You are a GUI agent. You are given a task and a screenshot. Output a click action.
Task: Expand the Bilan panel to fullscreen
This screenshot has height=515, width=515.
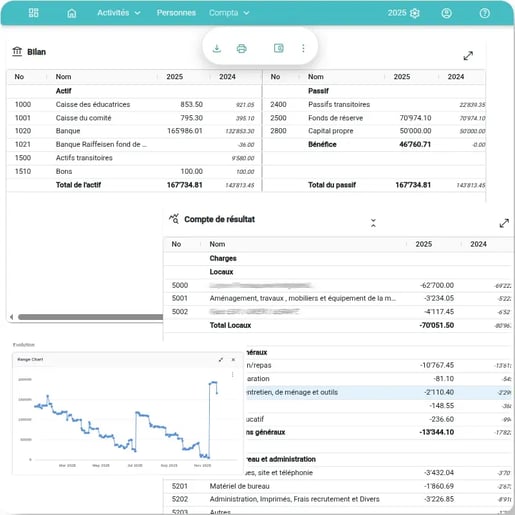click(468, 56)
